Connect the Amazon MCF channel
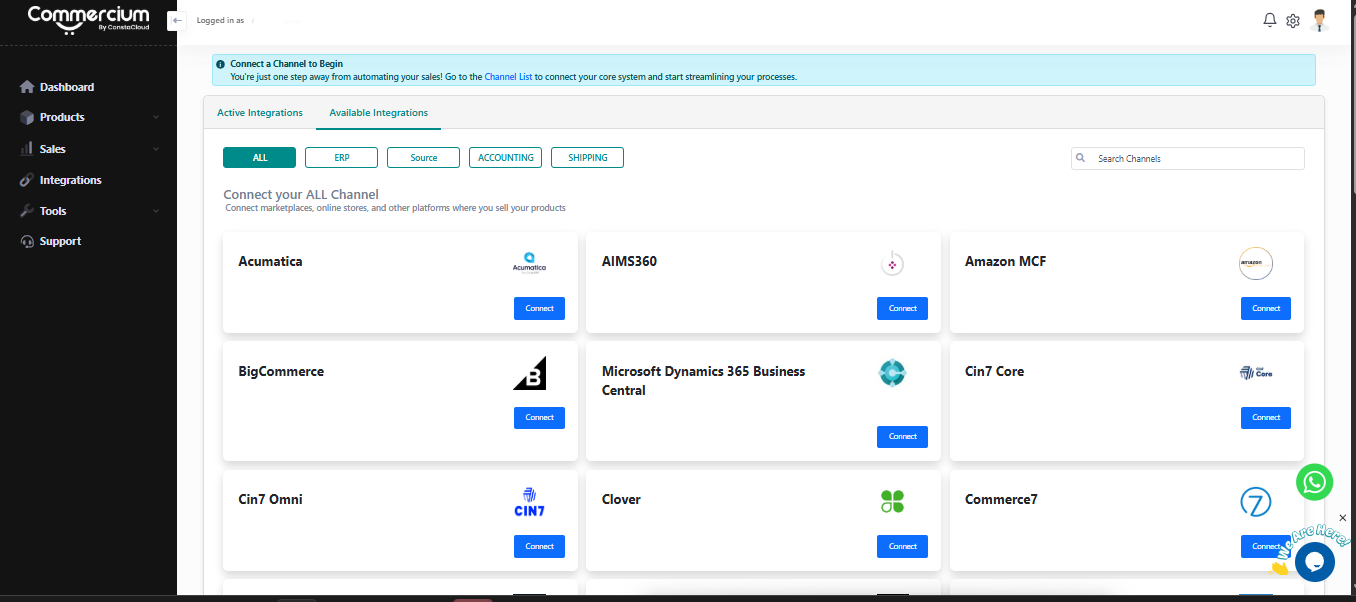Image resolution: width=1356 pixels, height=602 pixels. click(x=1266, y=308)
